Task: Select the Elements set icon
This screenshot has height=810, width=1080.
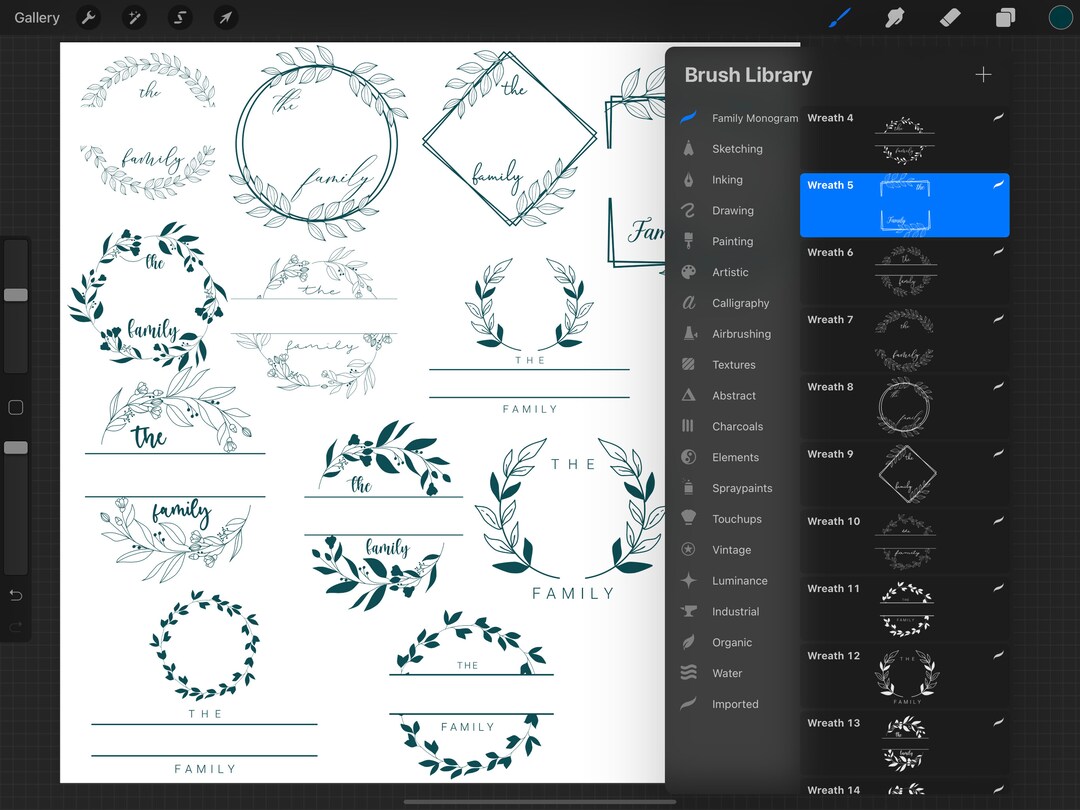Action: coord(688,457)
